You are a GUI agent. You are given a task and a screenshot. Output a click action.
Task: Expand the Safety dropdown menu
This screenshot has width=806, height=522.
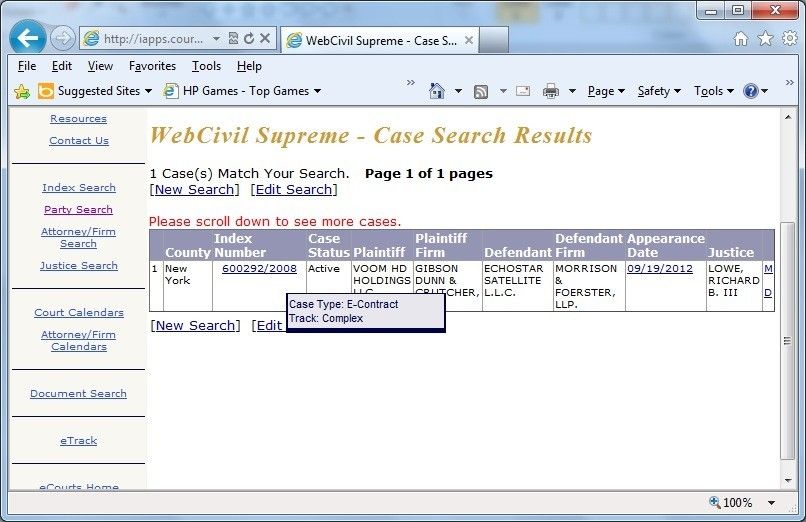659,91
